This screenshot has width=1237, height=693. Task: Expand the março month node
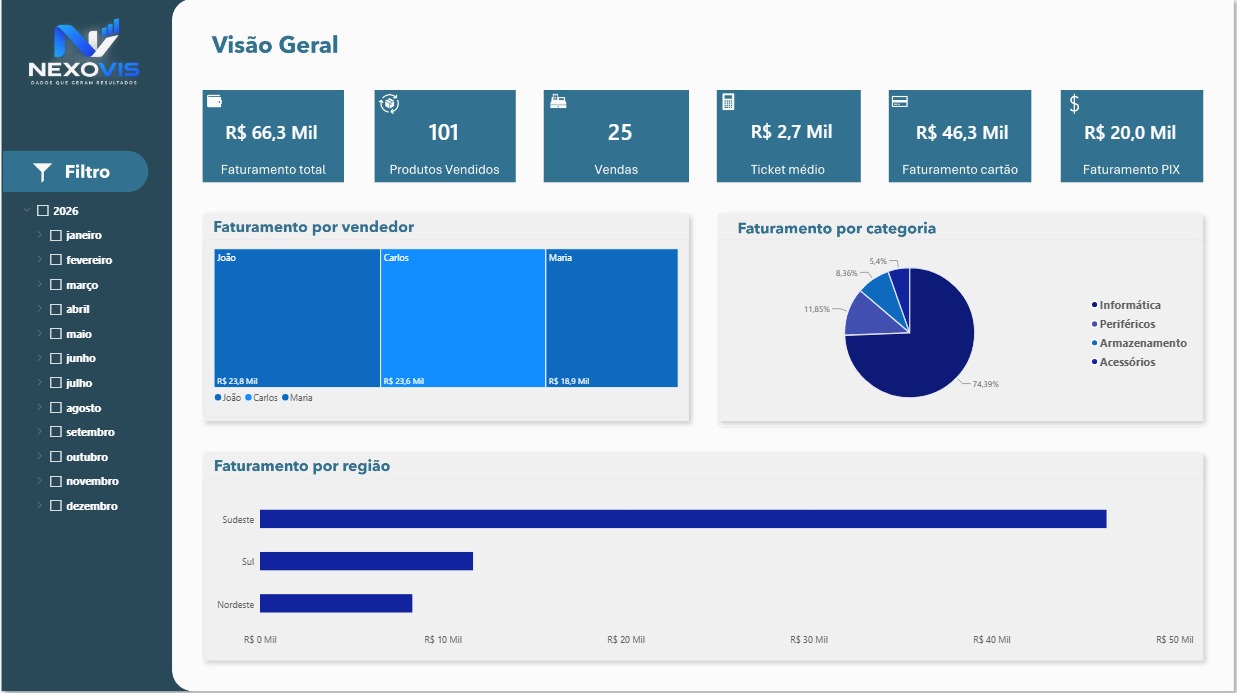(x=40, y=285)
